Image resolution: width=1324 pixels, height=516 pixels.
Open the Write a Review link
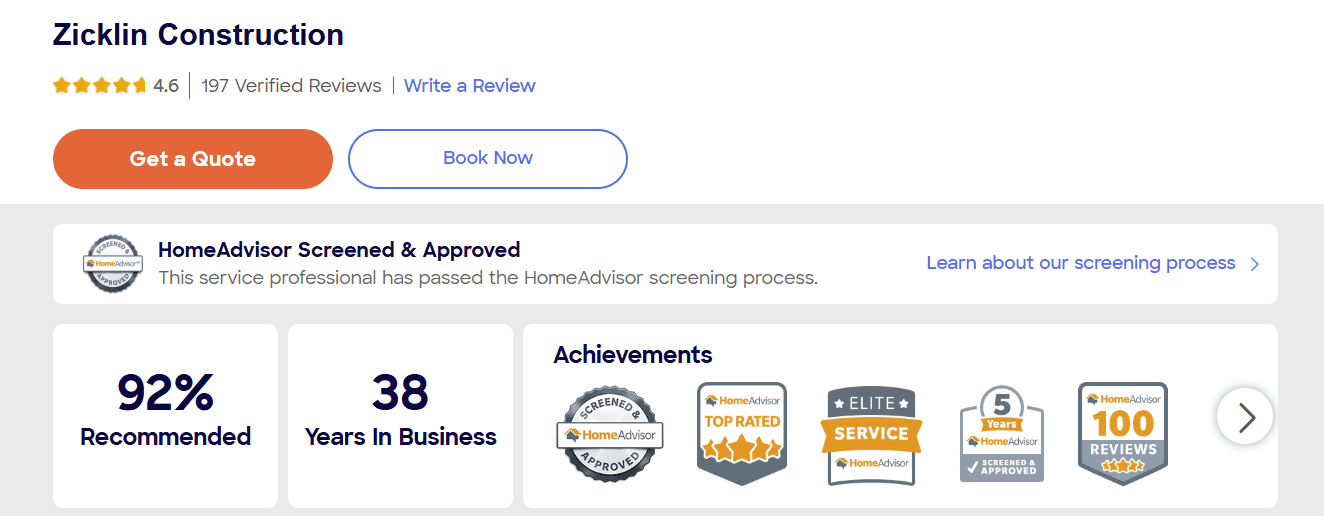coord(470,86)
